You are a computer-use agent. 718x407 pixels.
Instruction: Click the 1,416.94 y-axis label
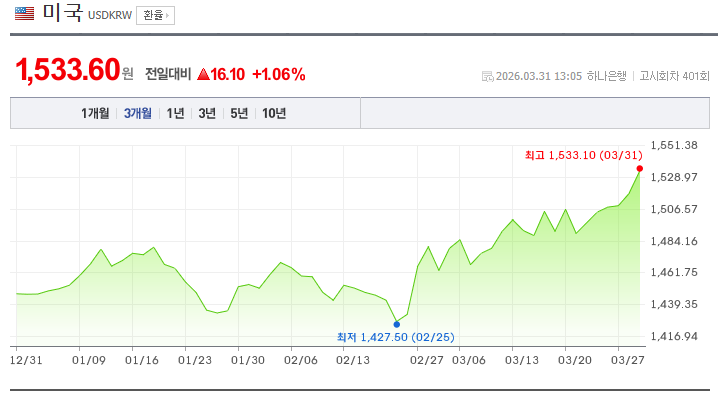pyautogui.click(x=674, y=336)
